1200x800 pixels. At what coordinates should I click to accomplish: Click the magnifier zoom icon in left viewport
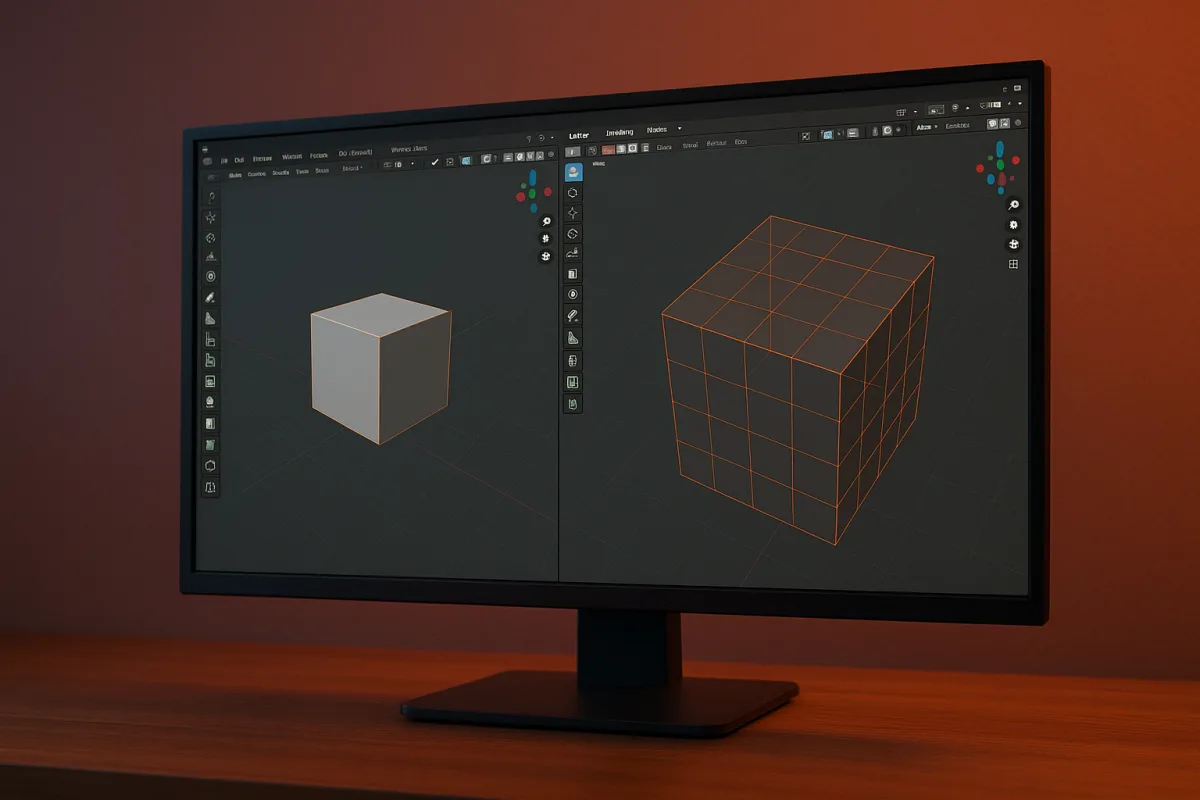click(546, 221)
